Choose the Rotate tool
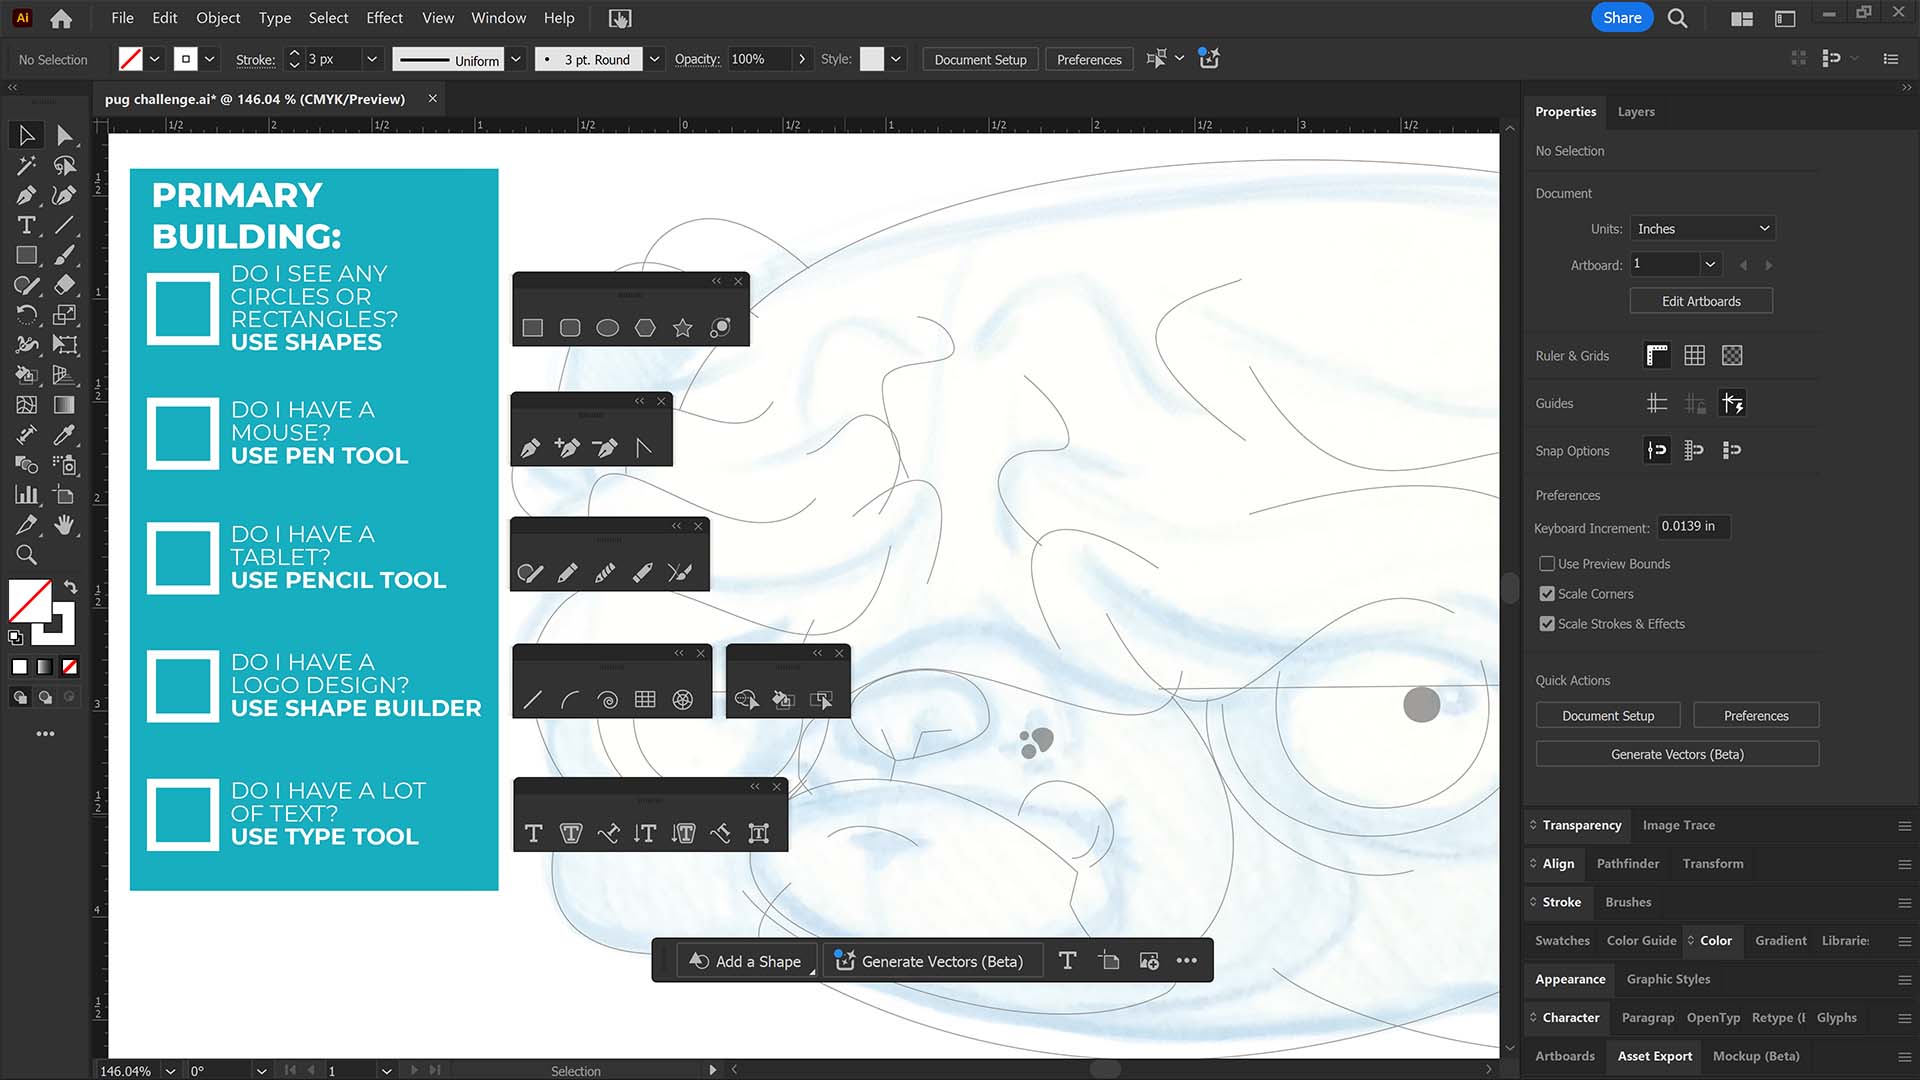Image resolution: width=1920 pixels, height=1080 pixels. click(27, 315)
